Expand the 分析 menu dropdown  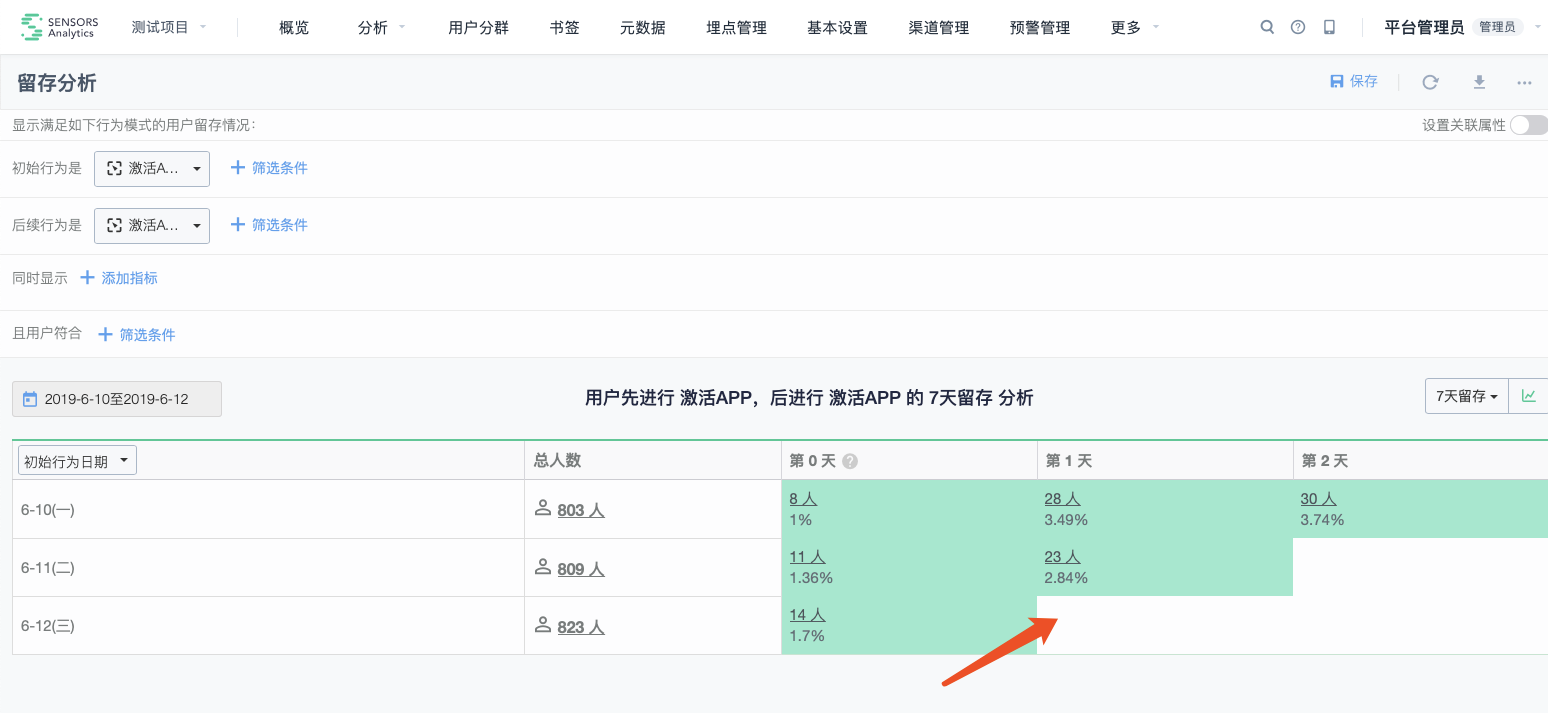tap(381, 27)
